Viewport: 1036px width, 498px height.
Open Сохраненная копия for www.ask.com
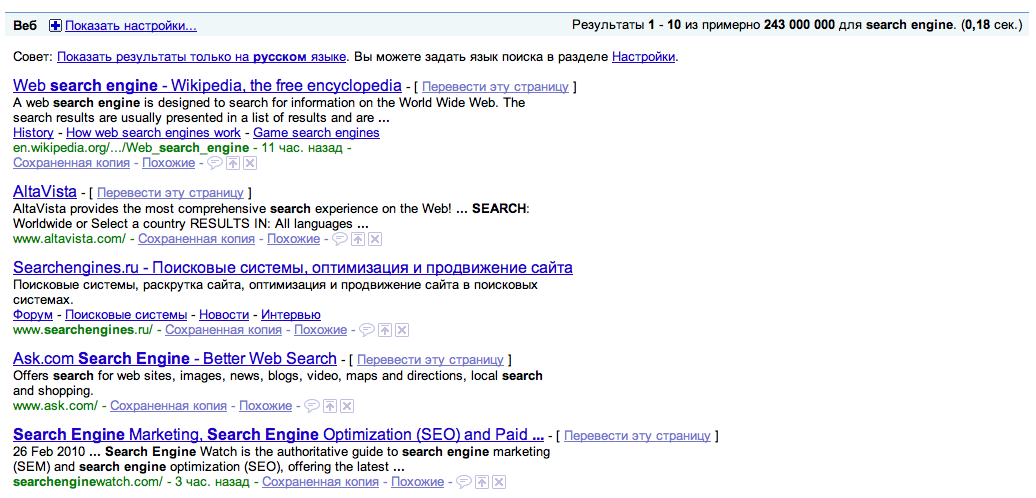(168, 406)
